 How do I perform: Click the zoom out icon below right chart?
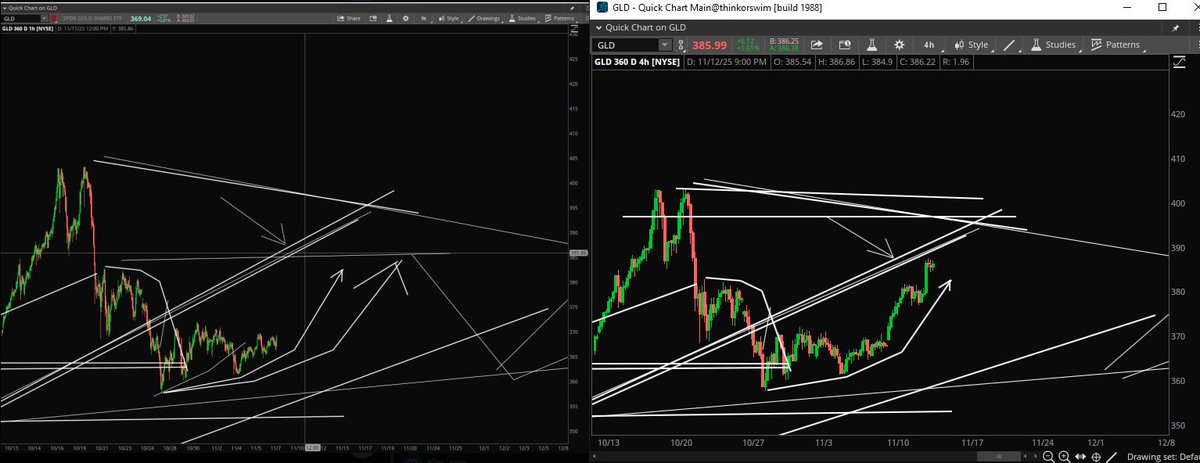pos(1048,456)
